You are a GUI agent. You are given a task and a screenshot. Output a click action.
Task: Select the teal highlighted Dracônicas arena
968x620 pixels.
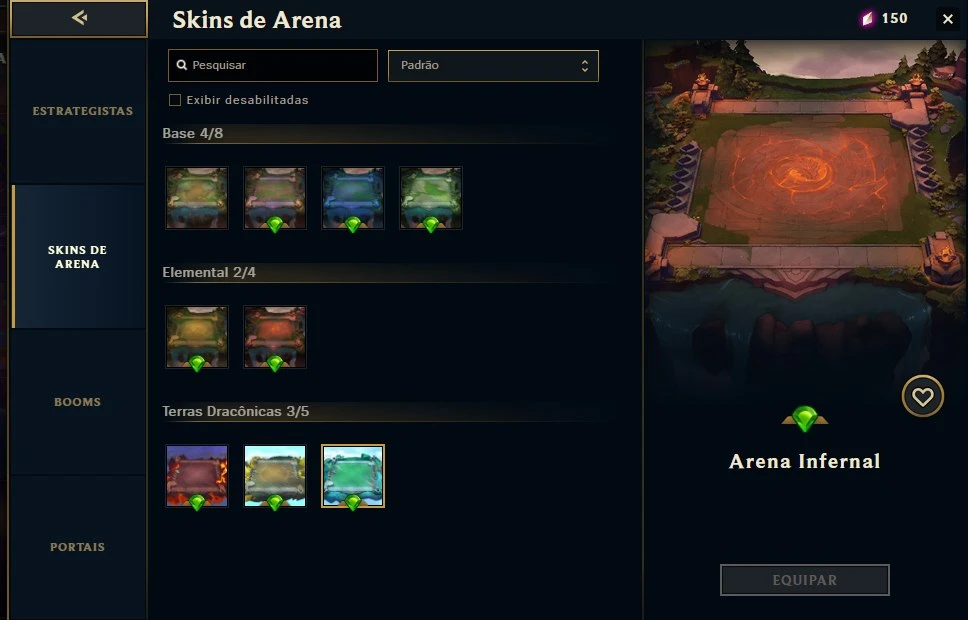(353, 476)
